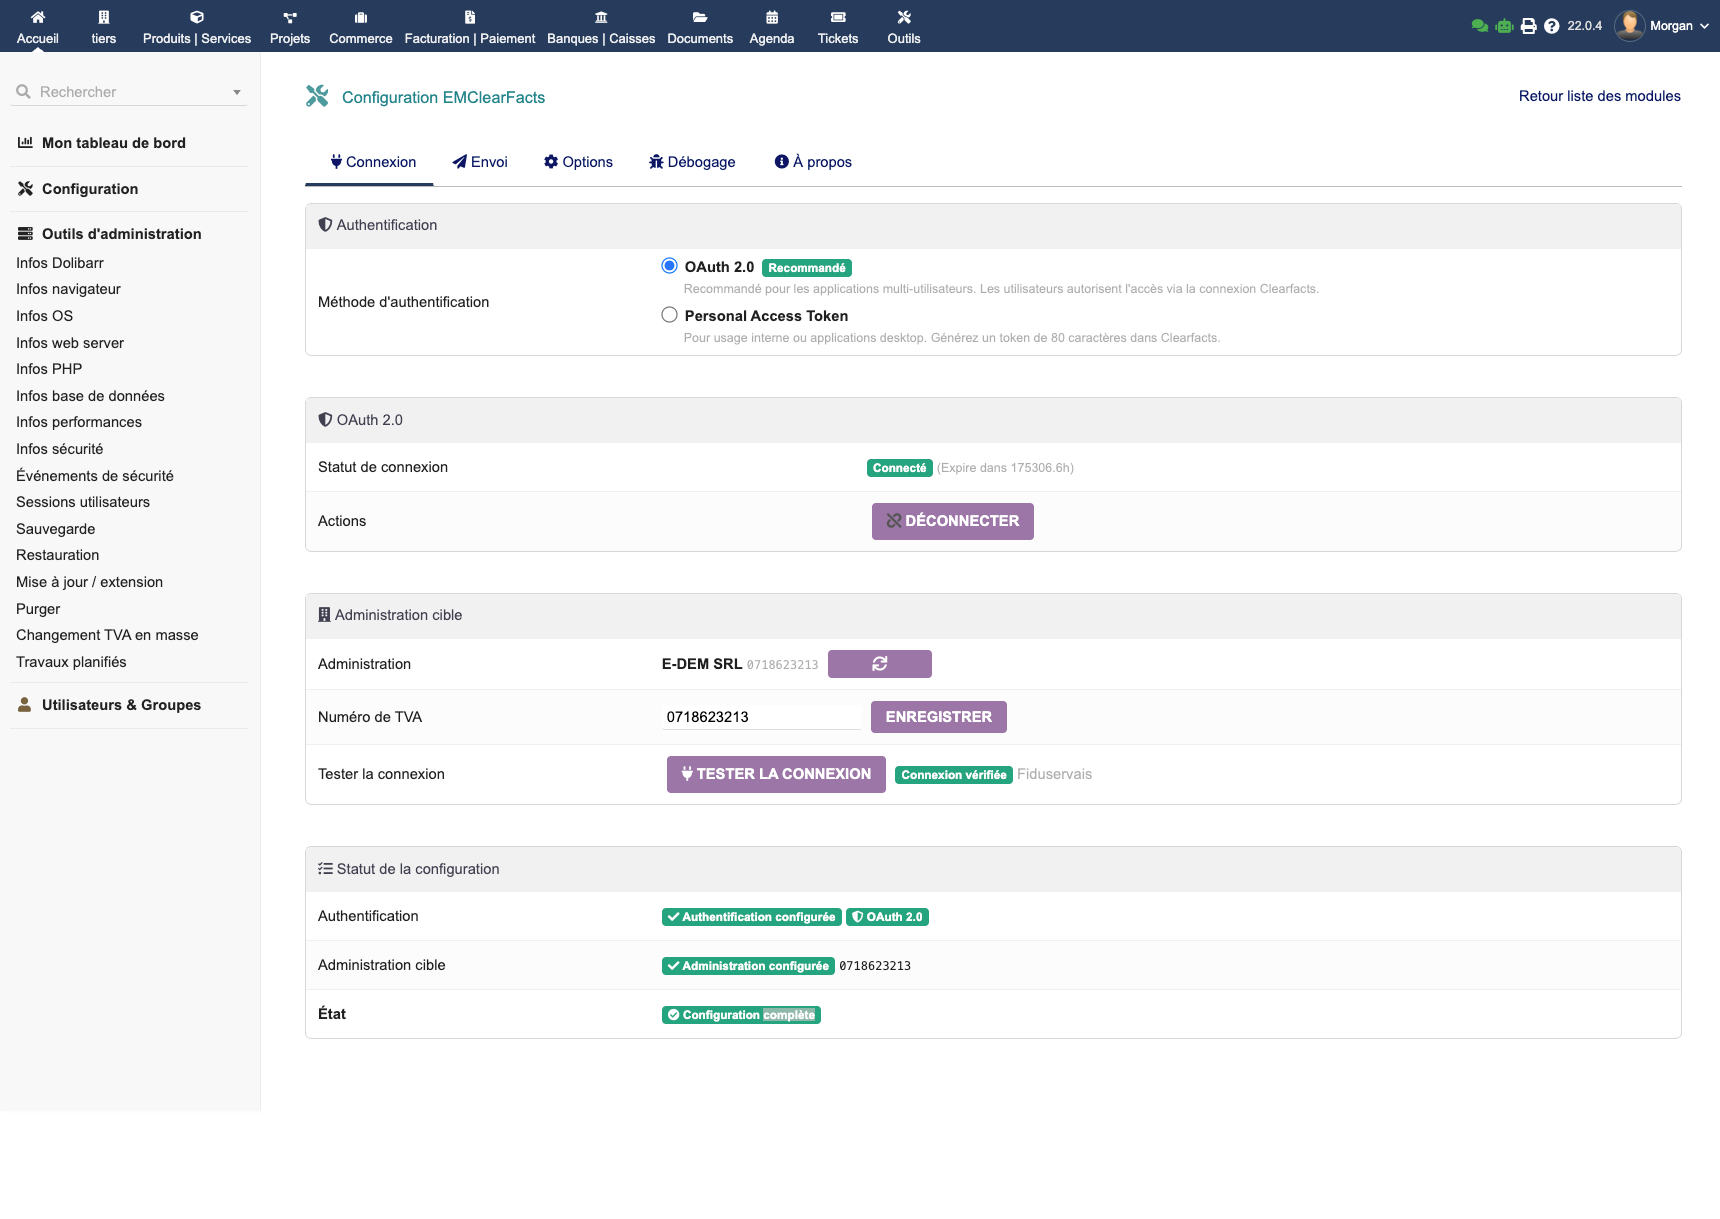1720x1219 pixels.
Task: Click the Connecté status badge
Action: (x=899, y=467)
